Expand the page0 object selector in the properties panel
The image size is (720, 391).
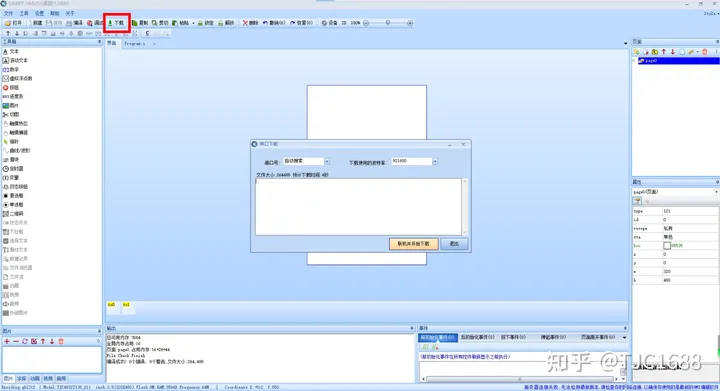click(x=675, y=192)
